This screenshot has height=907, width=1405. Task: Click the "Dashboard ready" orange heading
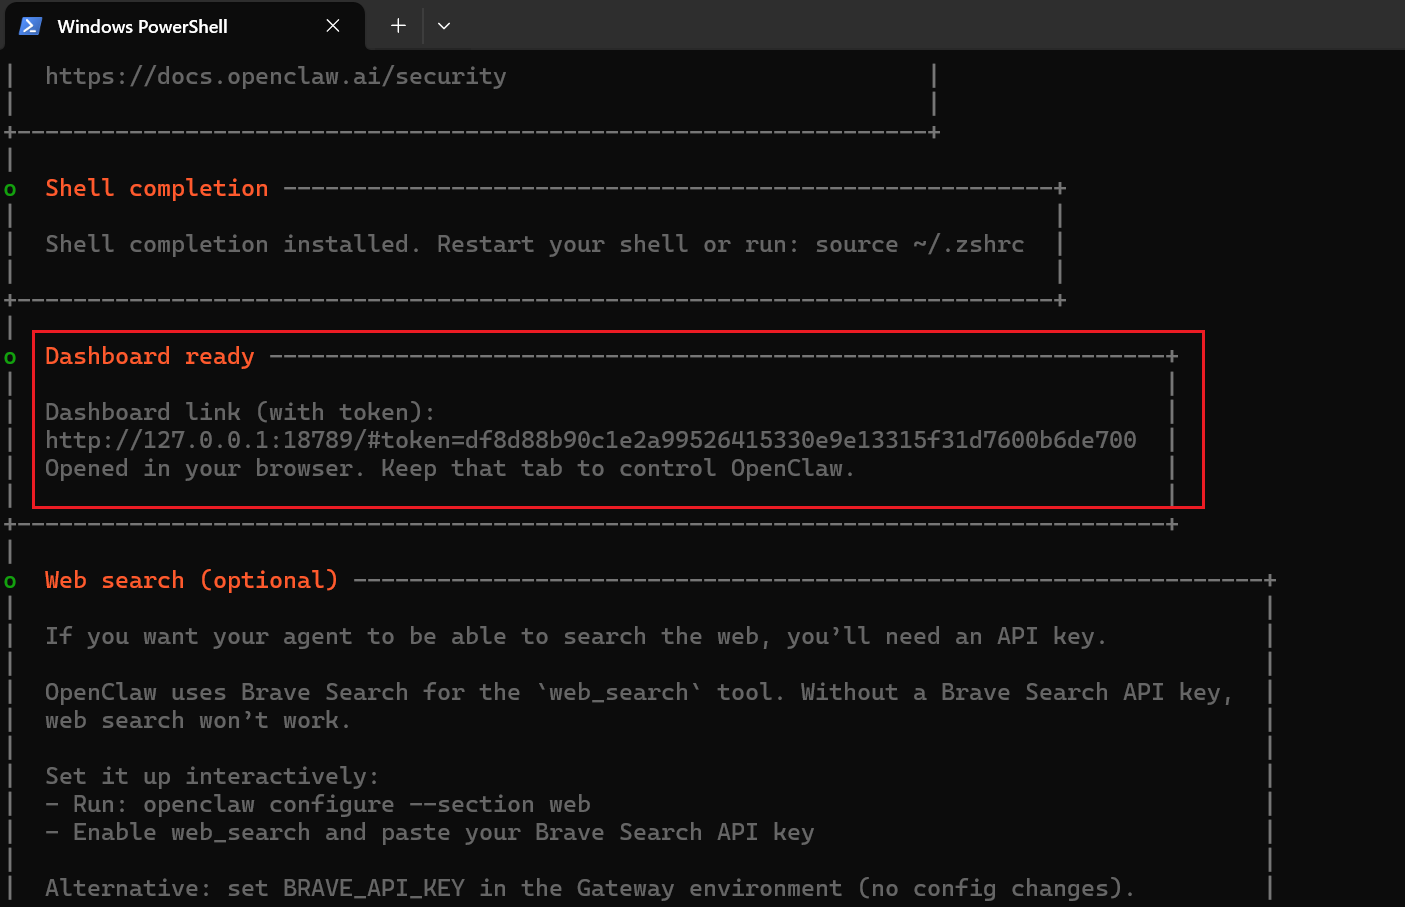pyautogui.click(x=149, y=356)
